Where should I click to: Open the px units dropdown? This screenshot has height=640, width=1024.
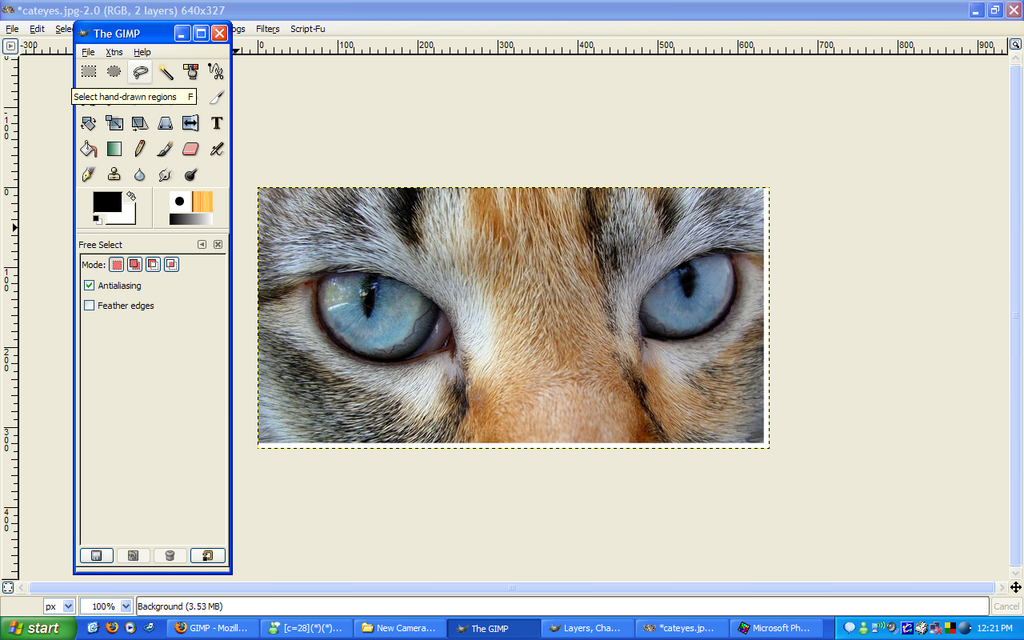[x=59, y=606]
